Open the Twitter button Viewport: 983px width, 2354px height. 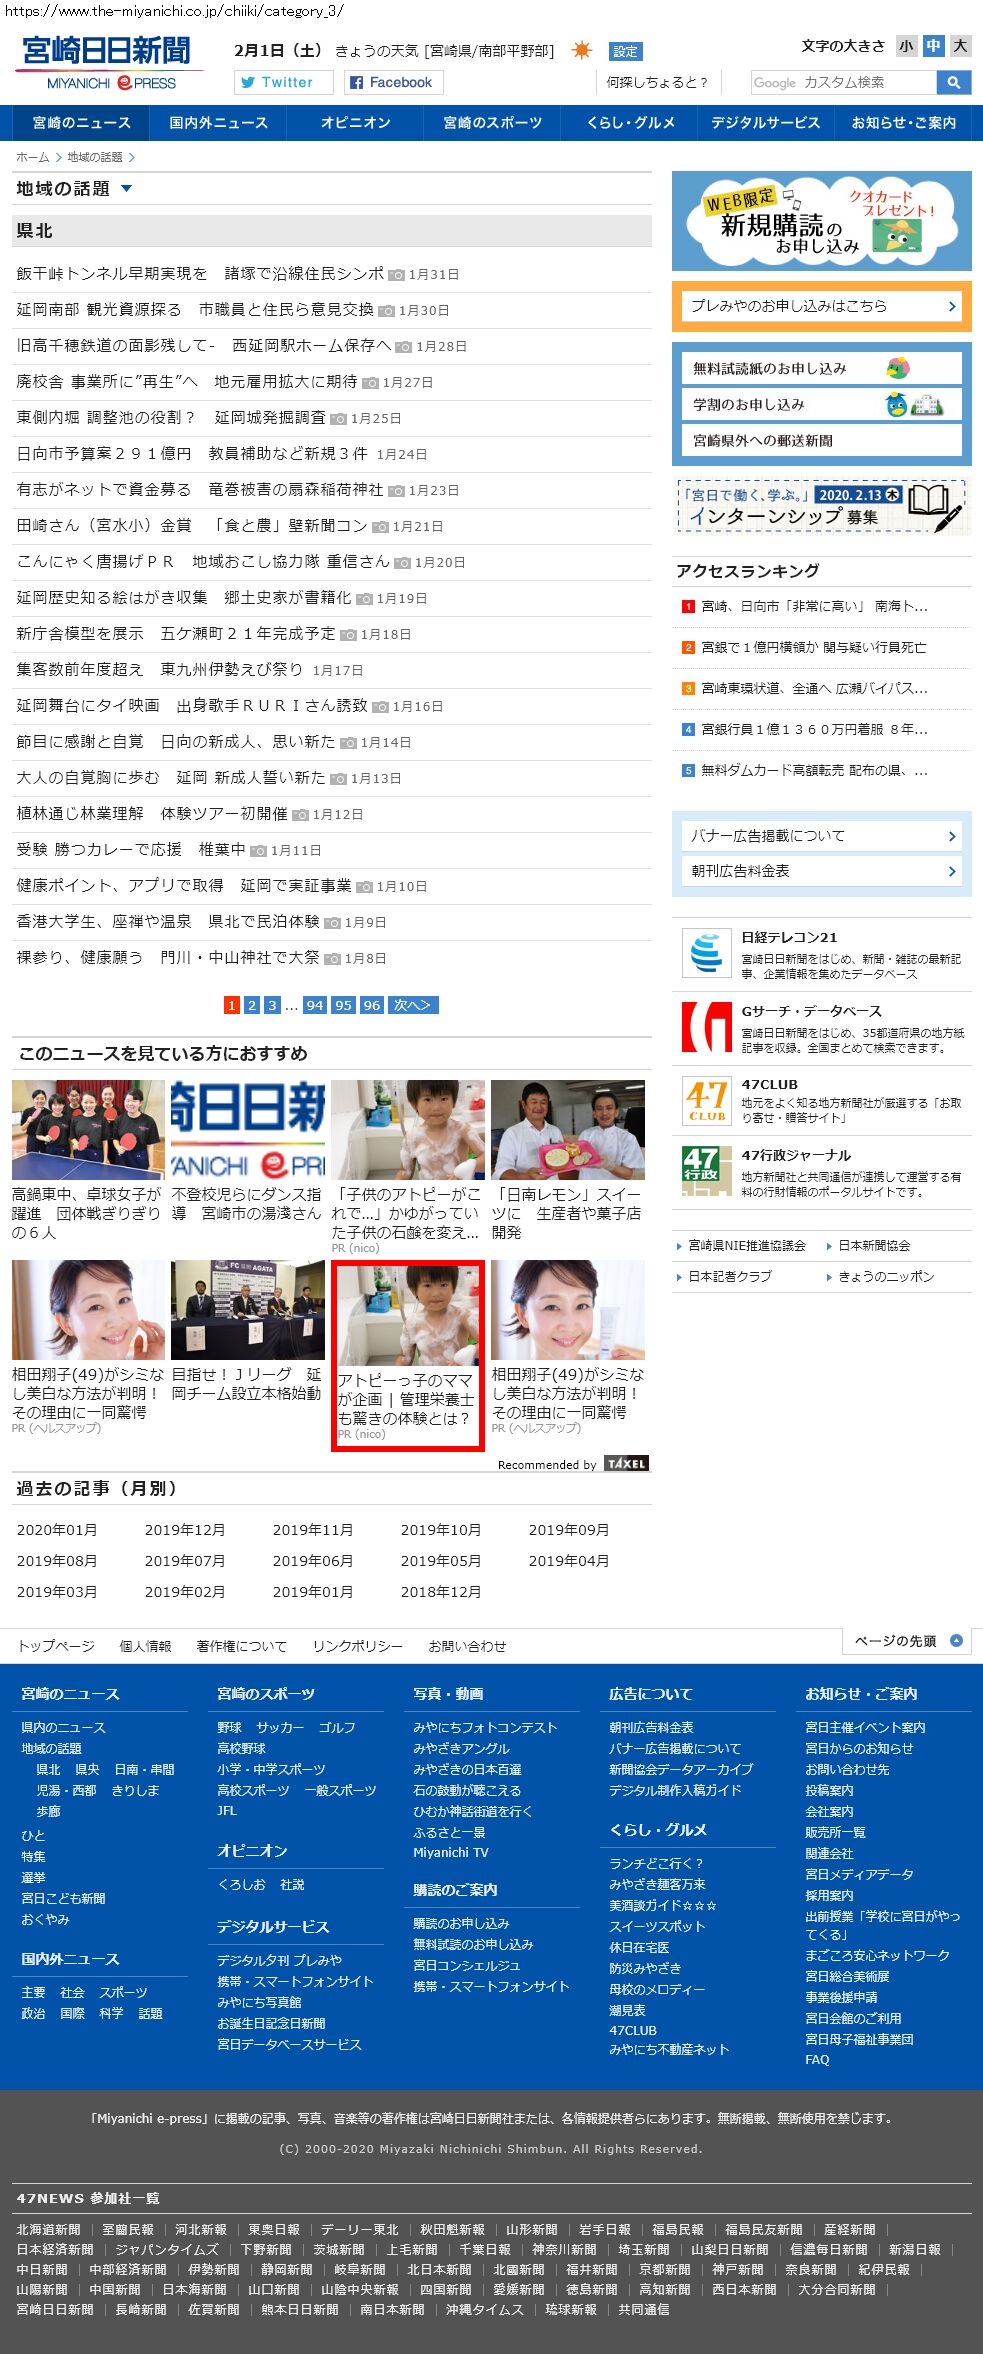(284, 82)
